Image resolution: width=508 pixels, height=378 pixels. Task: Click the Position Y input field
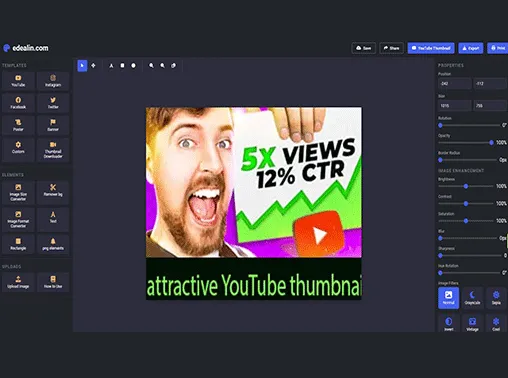(490, 84)
